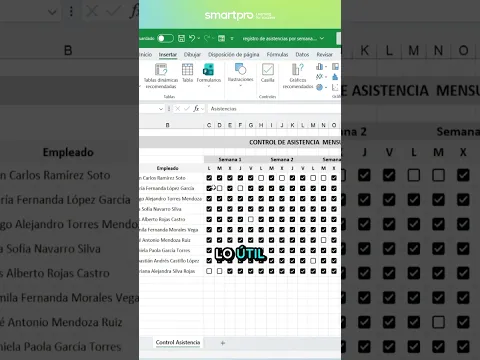Screen dimensions: 480x360
Task: Open the Undo history dropdown arrow
Action: tap(199, 39)
